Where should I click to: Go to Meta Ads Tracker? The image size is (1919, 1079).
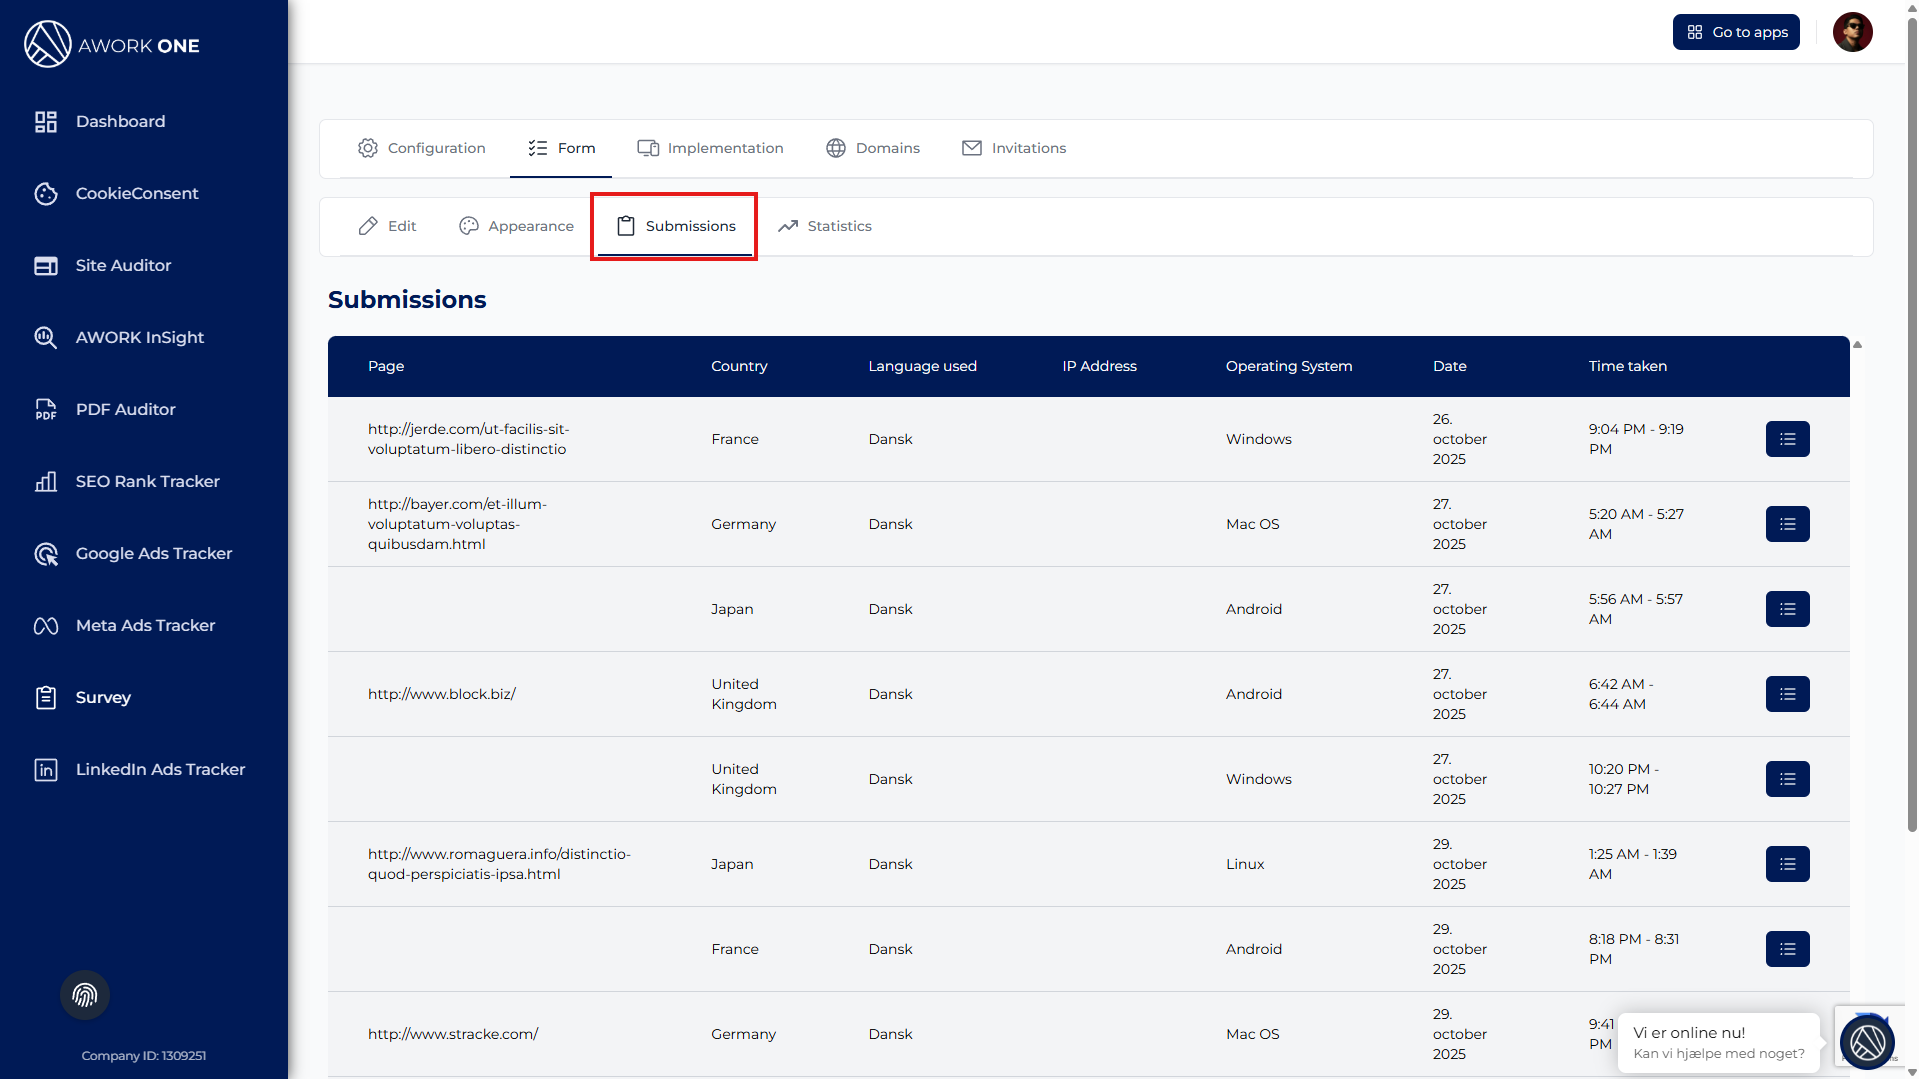pyautogui.click(x=145, y=625)
